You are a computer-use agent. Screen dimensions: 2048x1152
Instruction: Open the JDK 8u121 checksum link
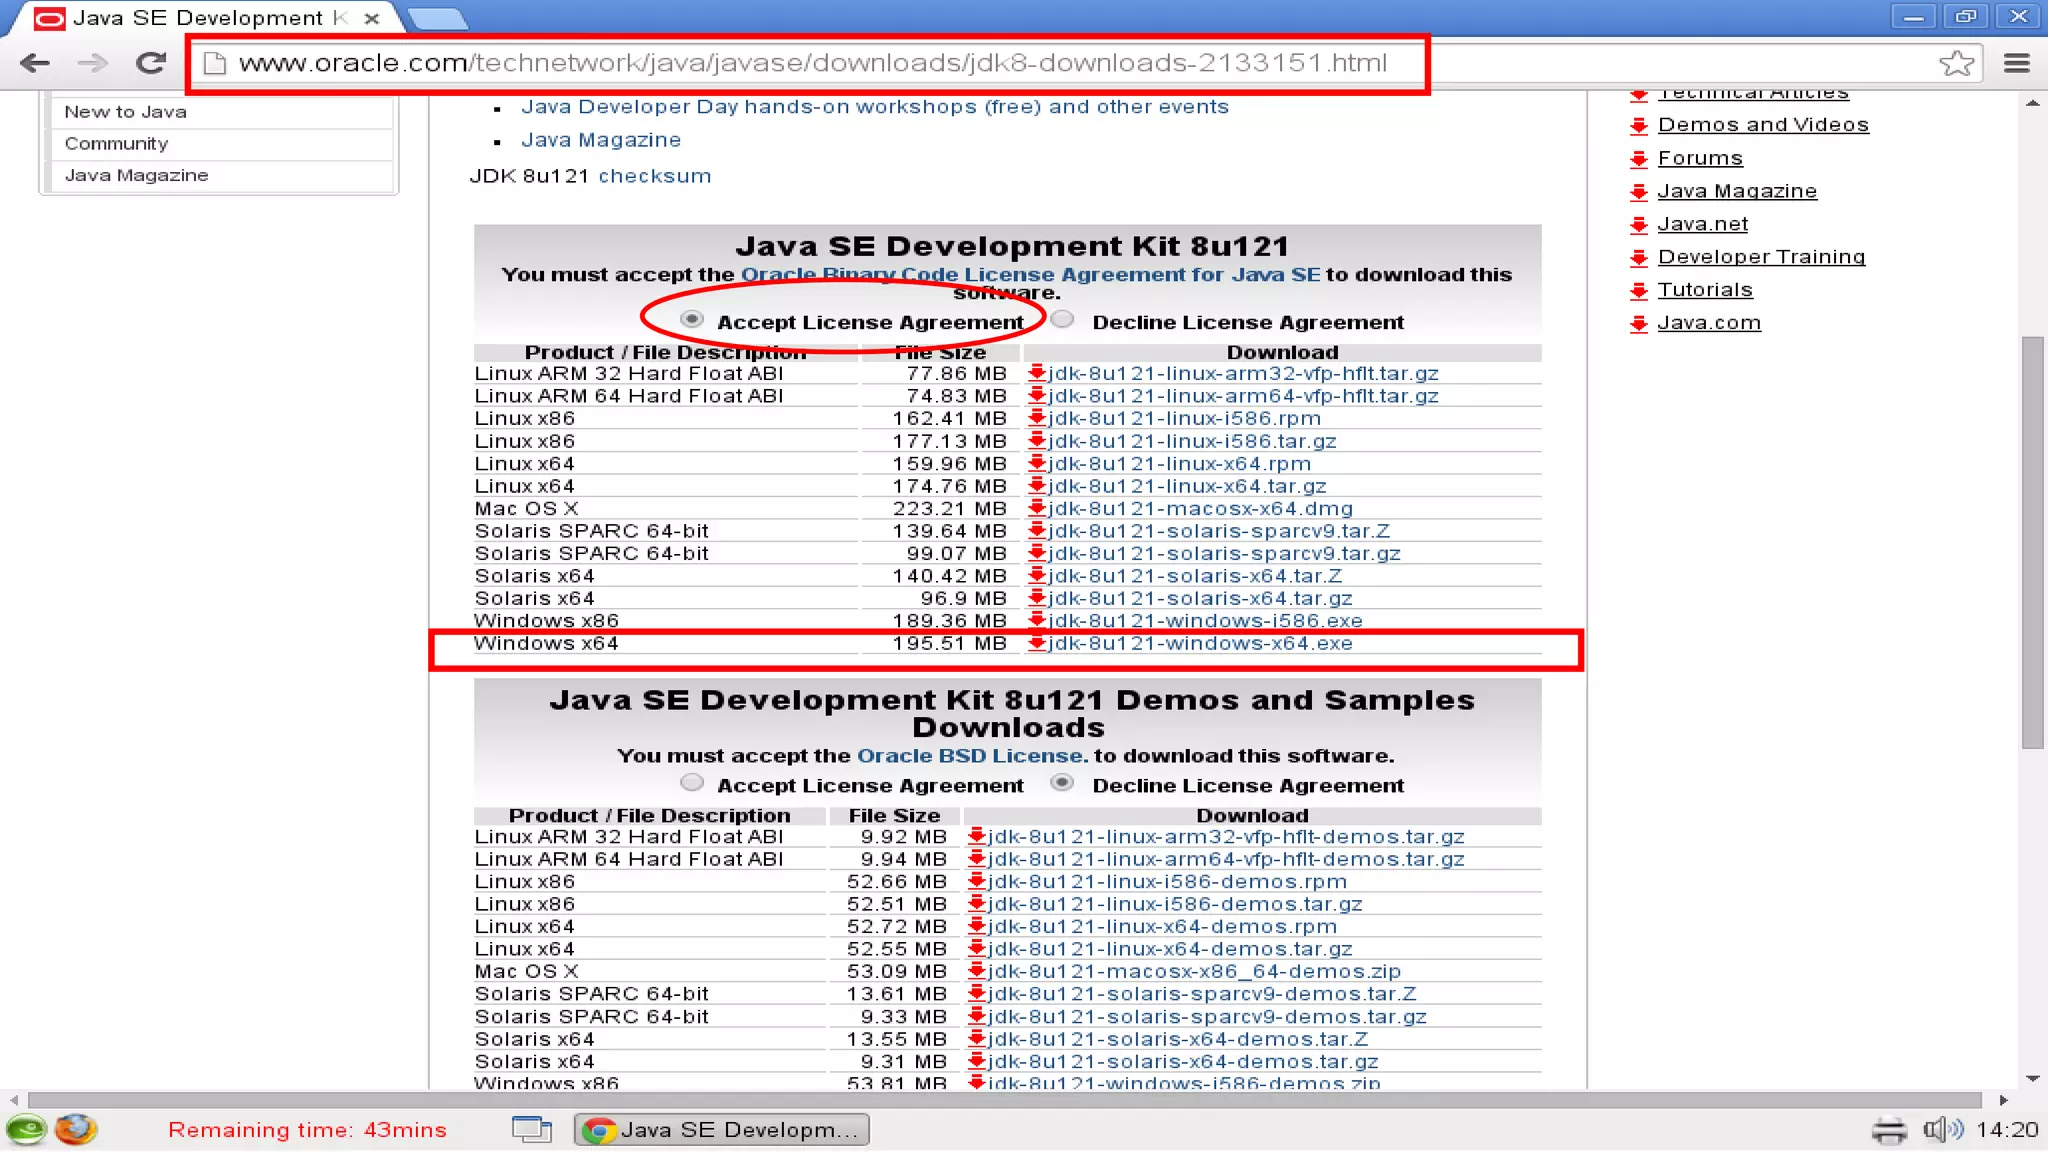pos(654,176)
